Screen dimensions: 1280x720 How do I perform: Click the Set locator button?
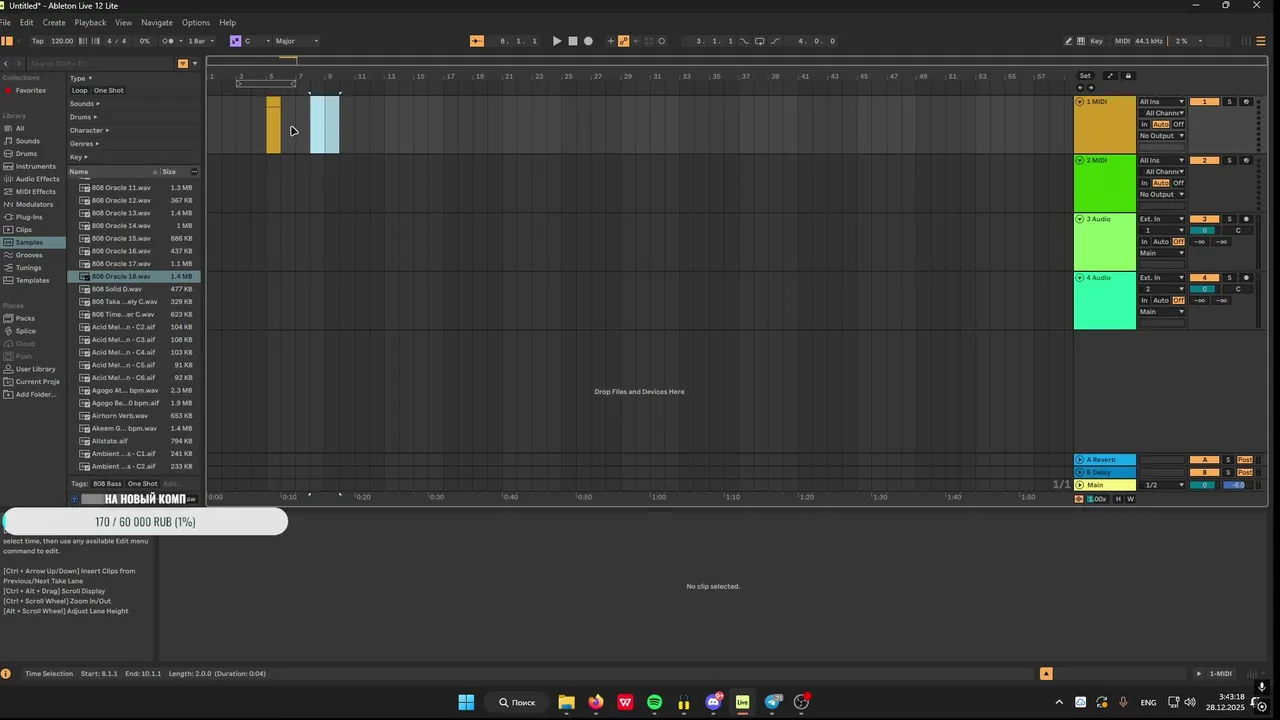[1085, 76]
